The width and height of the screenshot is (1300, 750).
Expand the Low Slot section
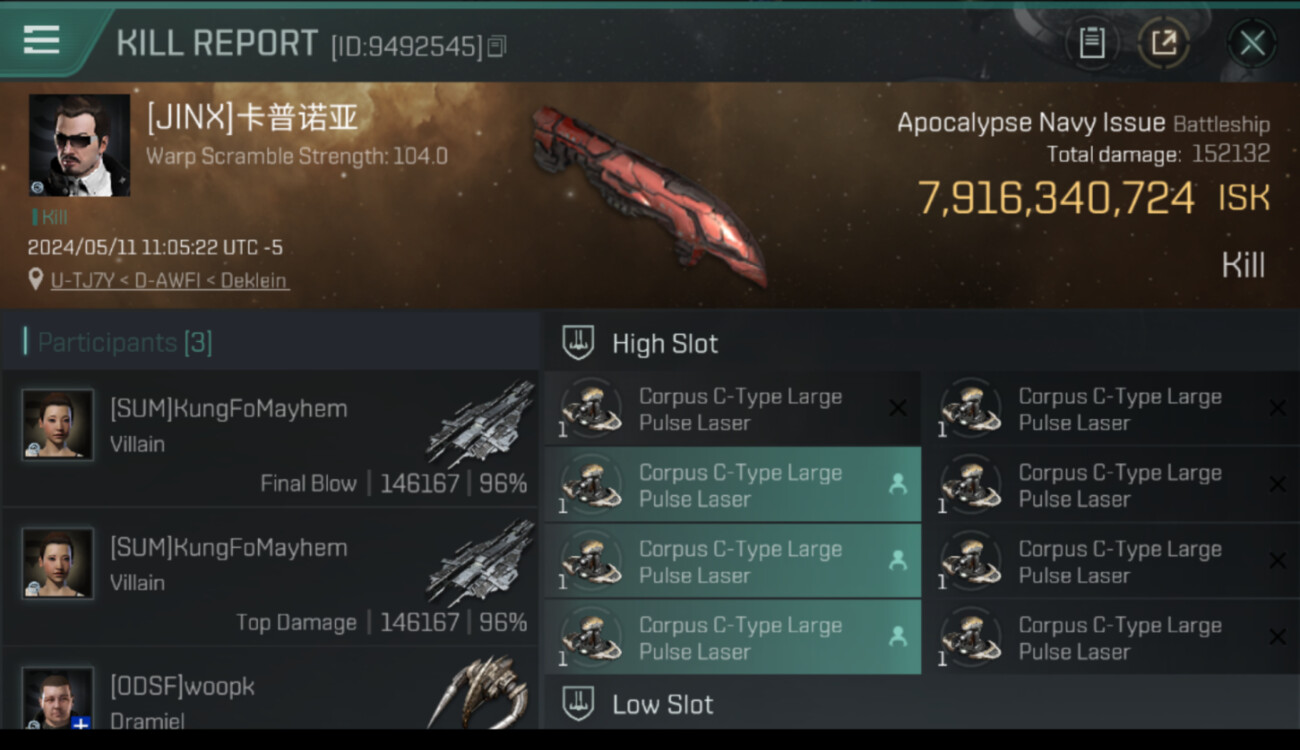920,703
